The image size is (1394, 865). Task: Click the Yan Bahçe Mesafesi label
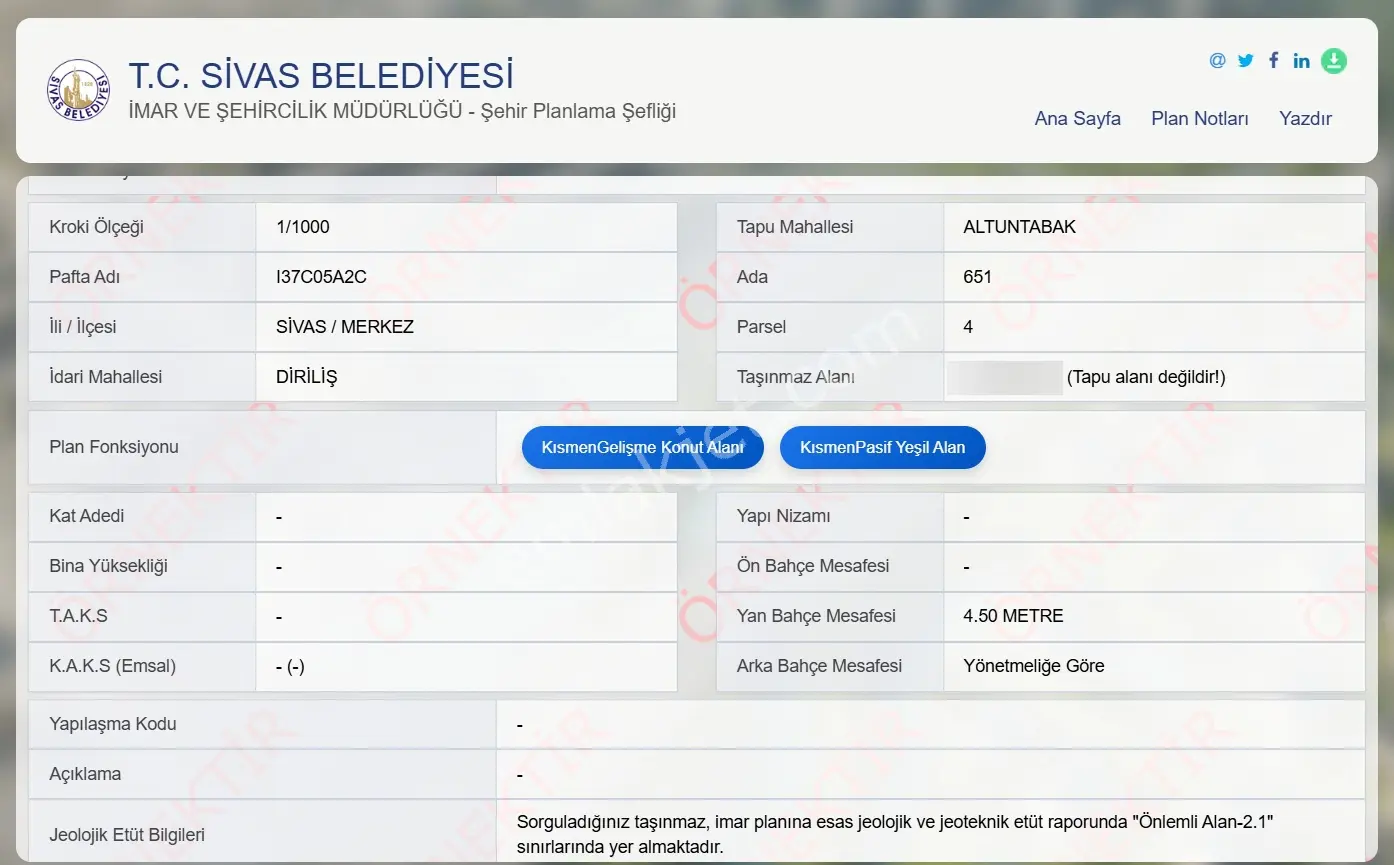pyautogui.click(x=816, y=616)
